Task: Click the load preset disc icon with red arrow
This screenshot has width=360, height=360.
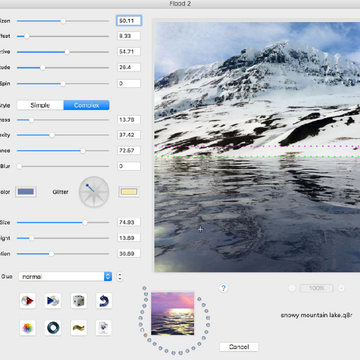Action: tap(28, 301)
